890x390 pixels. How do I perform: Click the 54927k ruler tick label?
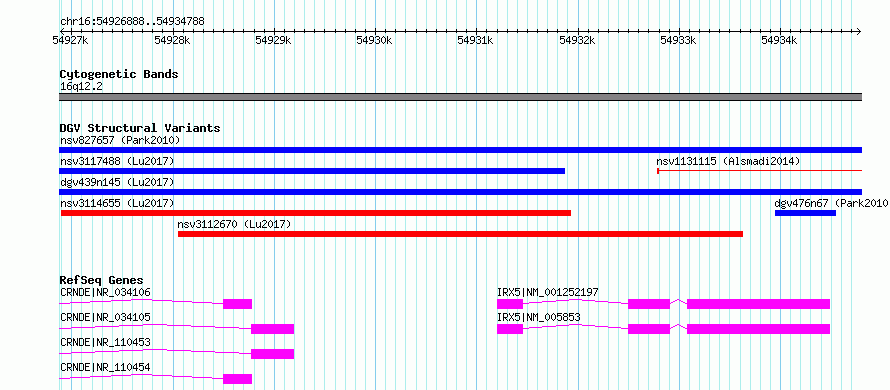tap(70, 40)
